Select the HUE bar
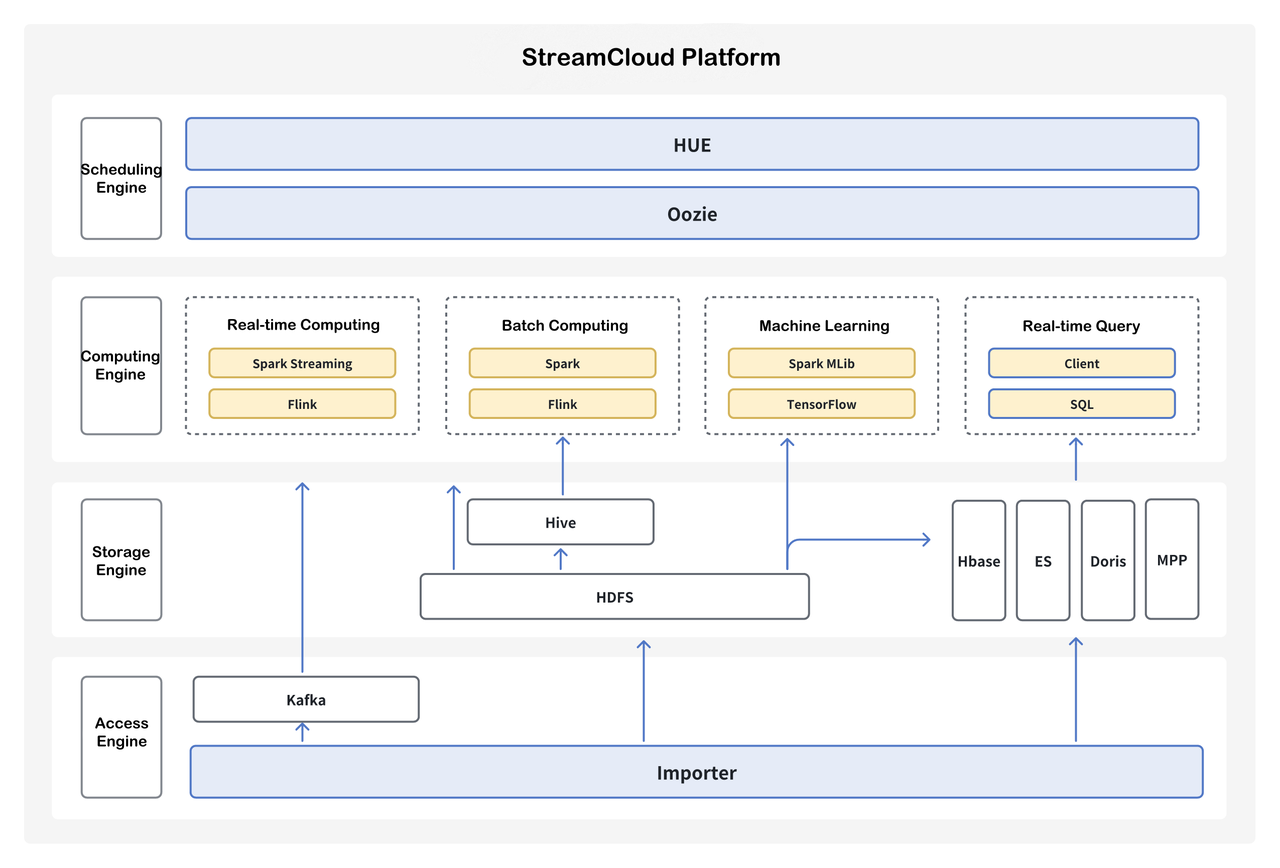Image resolution: width=1280 pixels, height=868 pixels. pyautogui.click(x=692, y=144)
